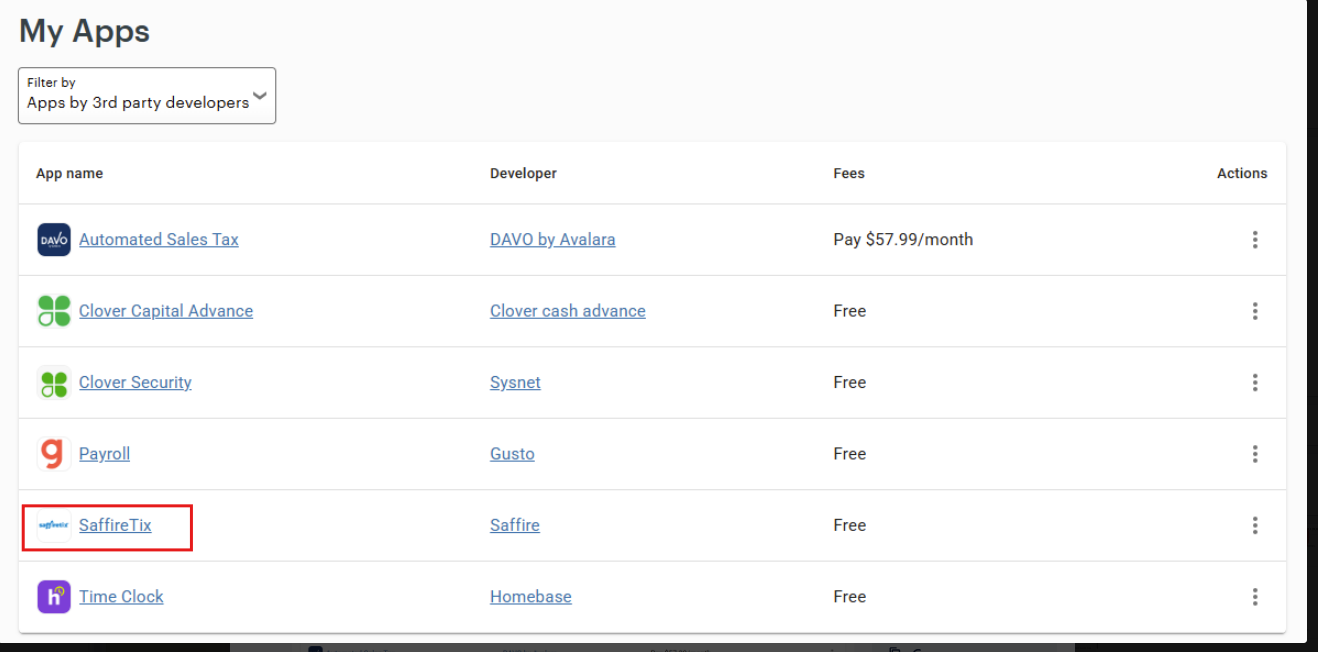Click the Actions column header
Viewport: 1318px width, 652px height.
1242,173
